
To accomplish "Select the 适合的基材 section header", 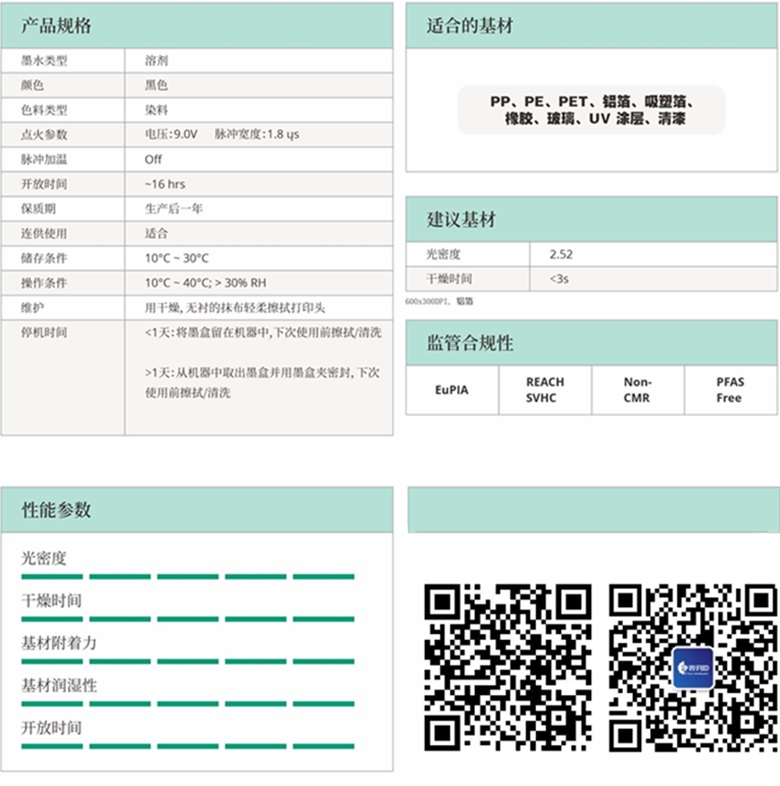I will point(592,26).
